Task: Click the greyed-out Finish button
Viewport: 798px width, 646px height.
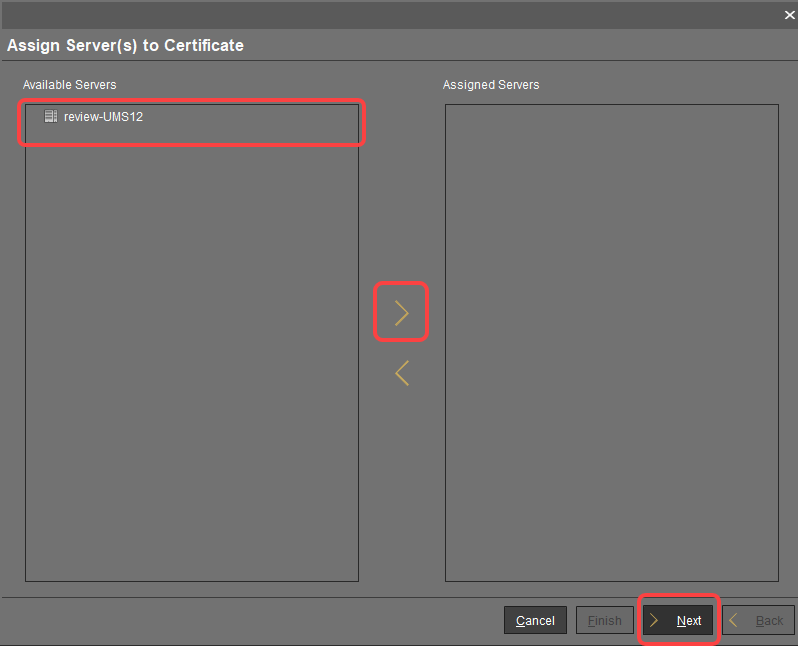Action: (x=604, y=620)
